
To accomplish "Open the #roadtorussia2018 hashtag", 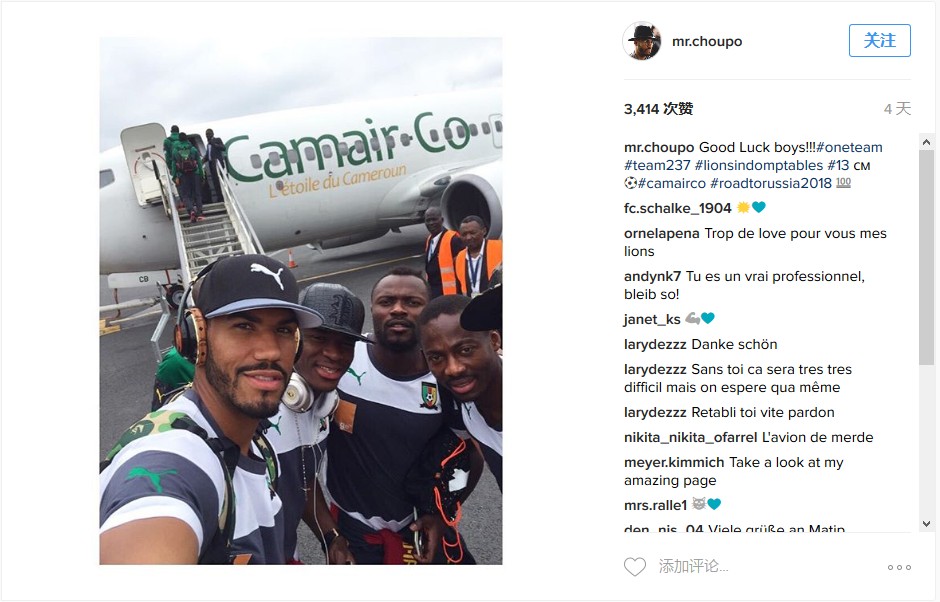I will click(771, 183).
